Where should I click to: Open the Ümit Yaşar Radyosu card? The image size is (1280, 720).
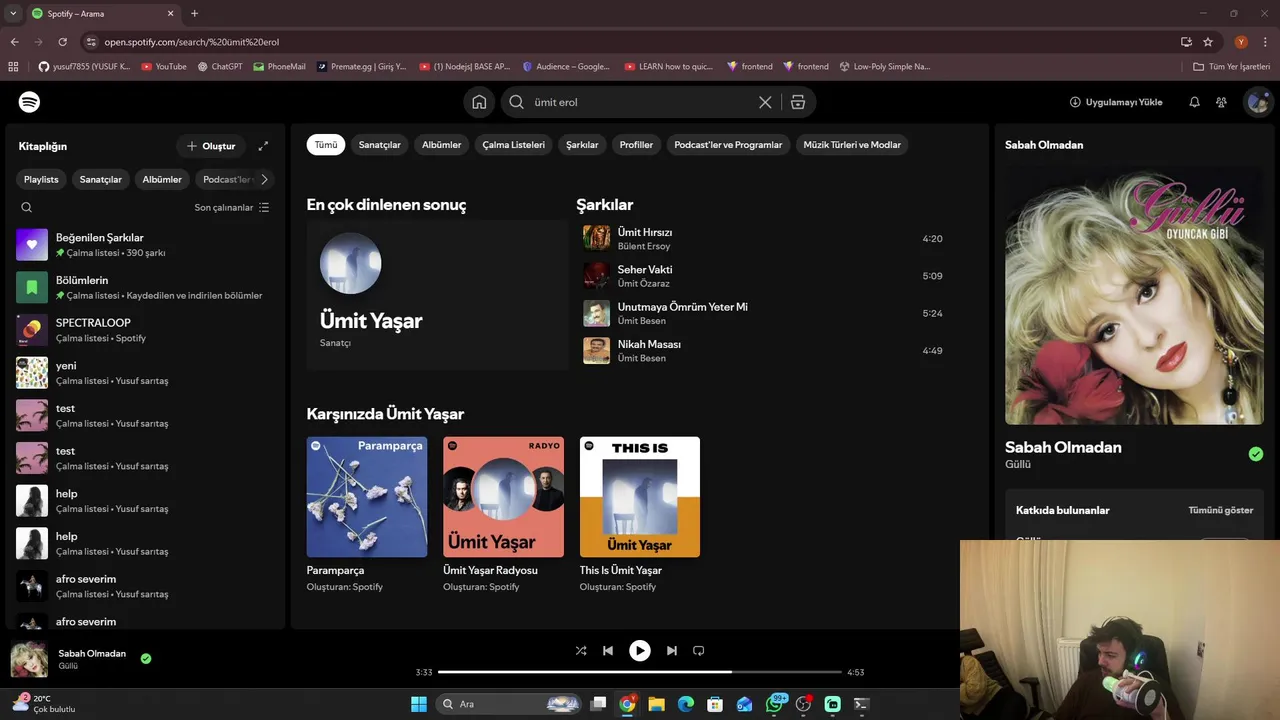click(x=503, y=514)
